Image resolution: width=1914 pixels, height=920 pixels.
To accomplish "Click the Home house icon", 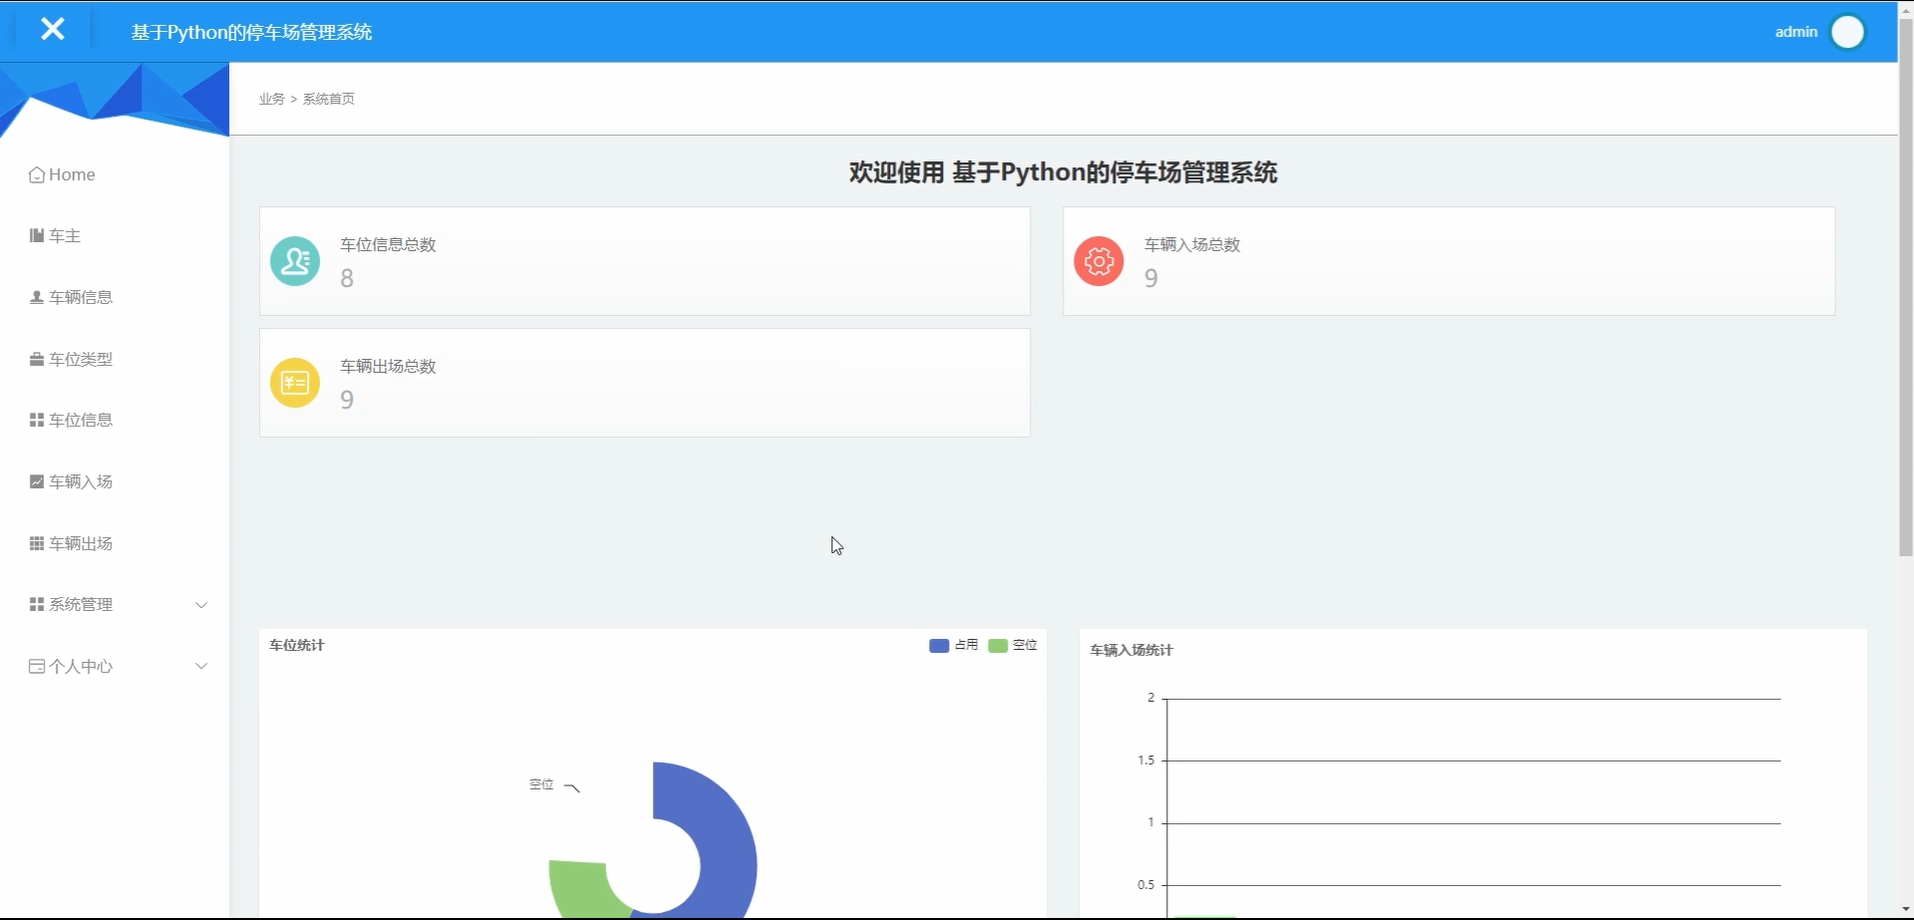I will pos(37,175).
